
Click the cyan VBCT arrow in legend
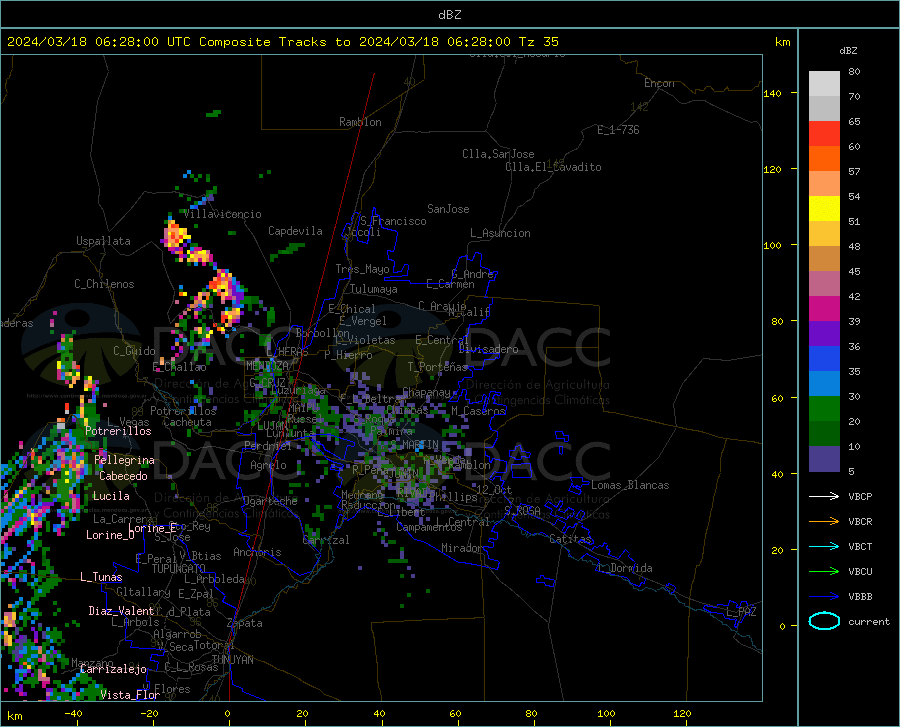[x=824, y=546]
